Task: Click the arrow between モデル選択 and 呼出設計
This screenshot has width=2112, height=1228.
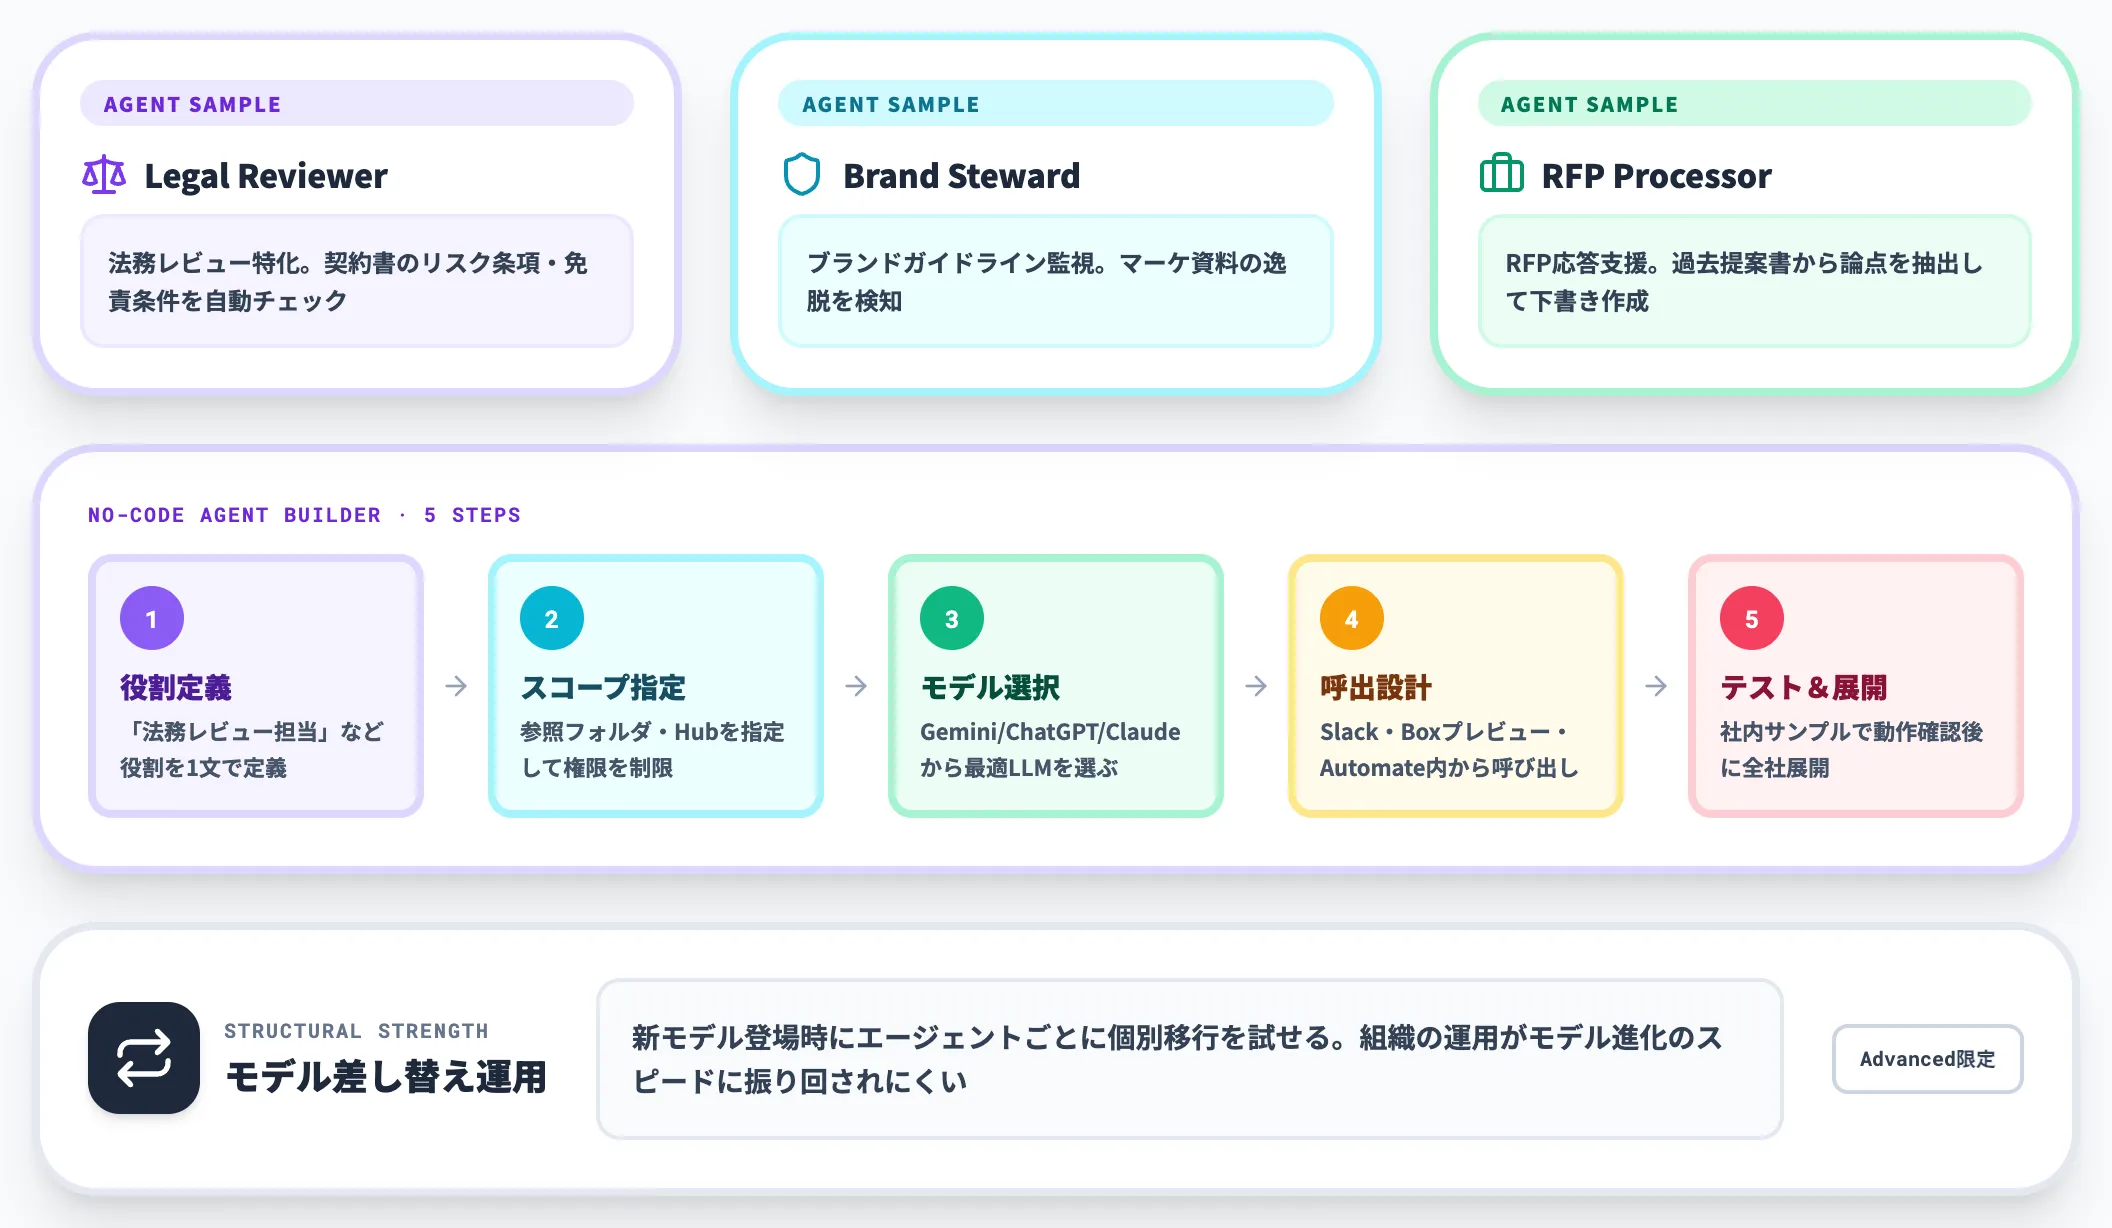Action: (x=1256, y=686)
